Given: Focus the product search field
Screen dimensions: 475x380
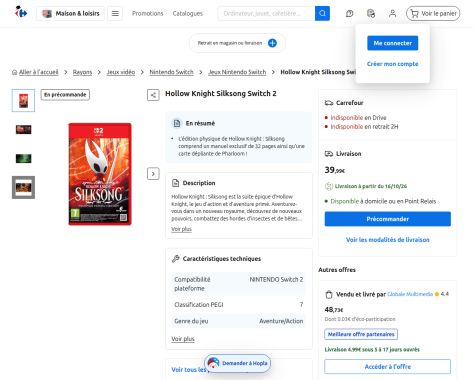Looking at the screenshot, I should coord(266,13).
